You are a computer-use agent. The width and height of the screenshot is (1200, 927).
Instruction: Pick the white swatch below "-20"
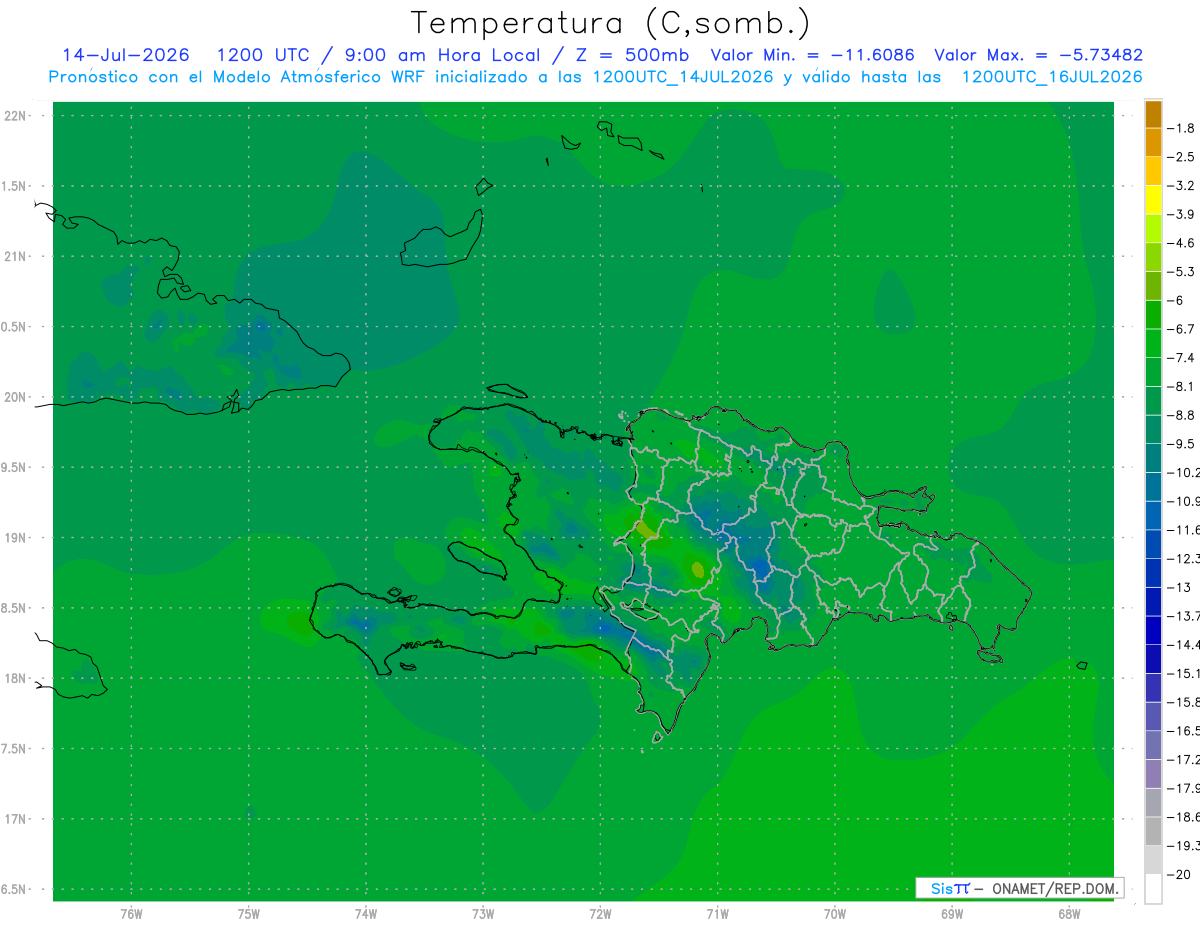coord(1153,889)
